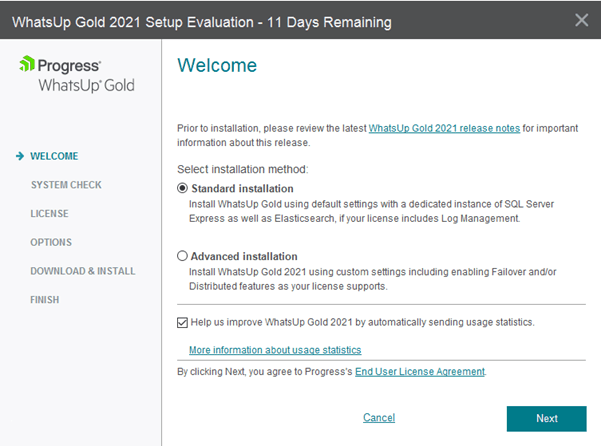Image resolution: width=601 pixels, height=446 pixels.
Task: Select the FINISH step
Action: [45, 300]
